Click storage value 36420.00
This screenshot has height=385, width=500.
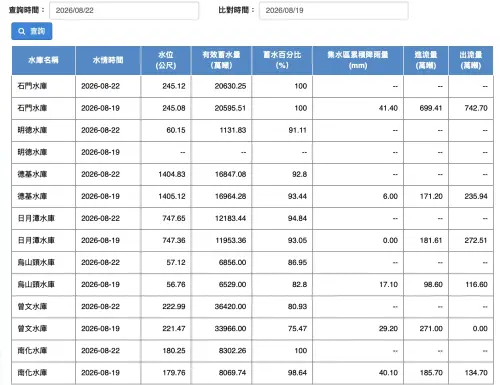(230, 306)
